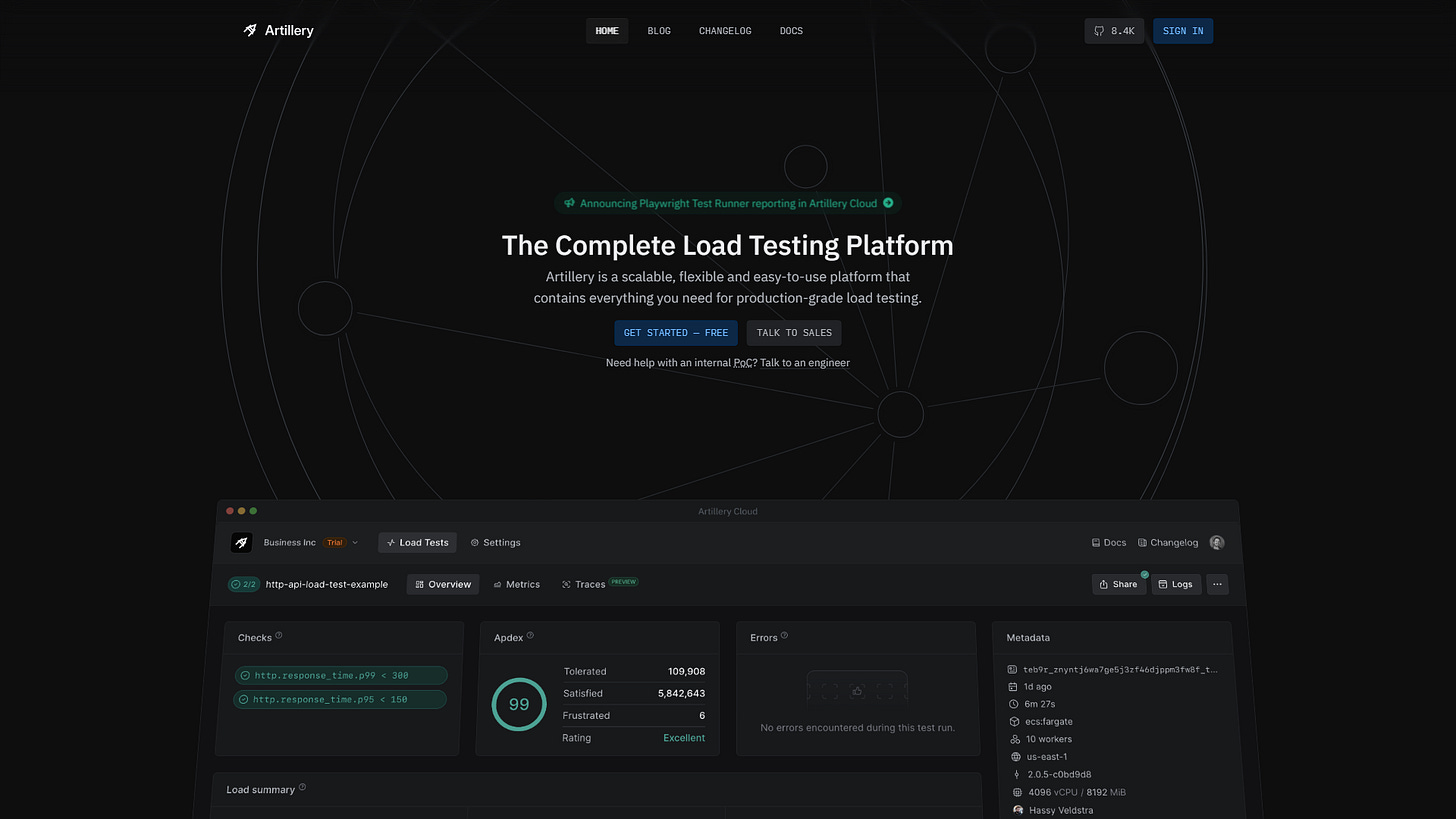Click the Artillery Cloud app logo icon
1456x819 pixels.
(241, 543)
